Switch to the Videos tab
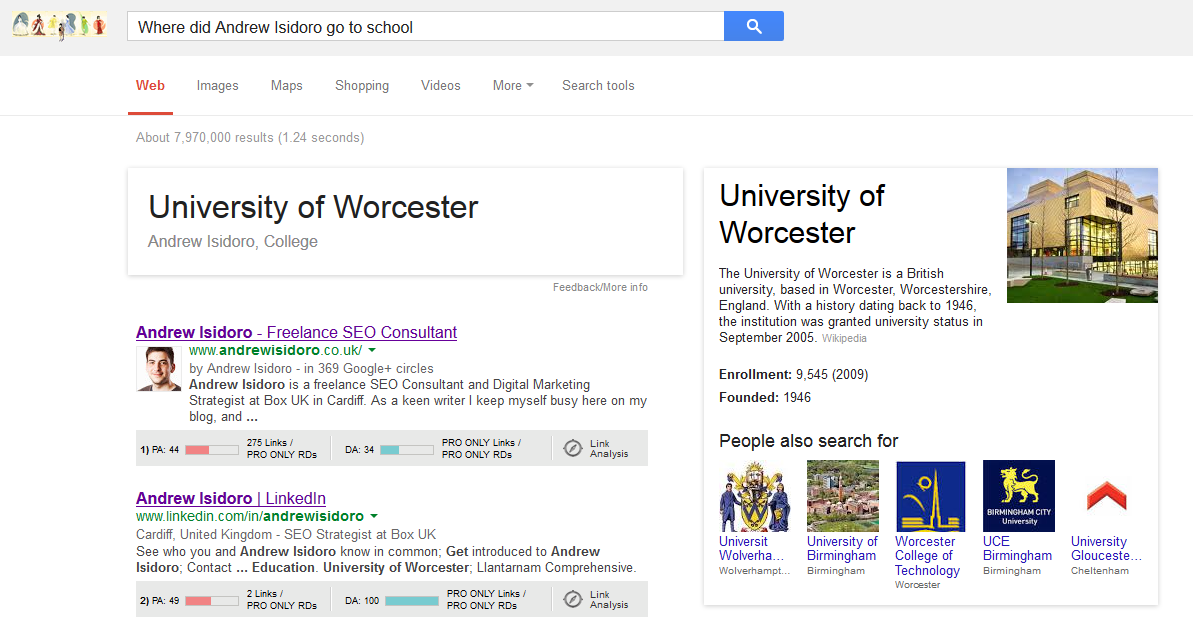The width and height of the screenshot is (1193, 631). [x=440, y=86]
